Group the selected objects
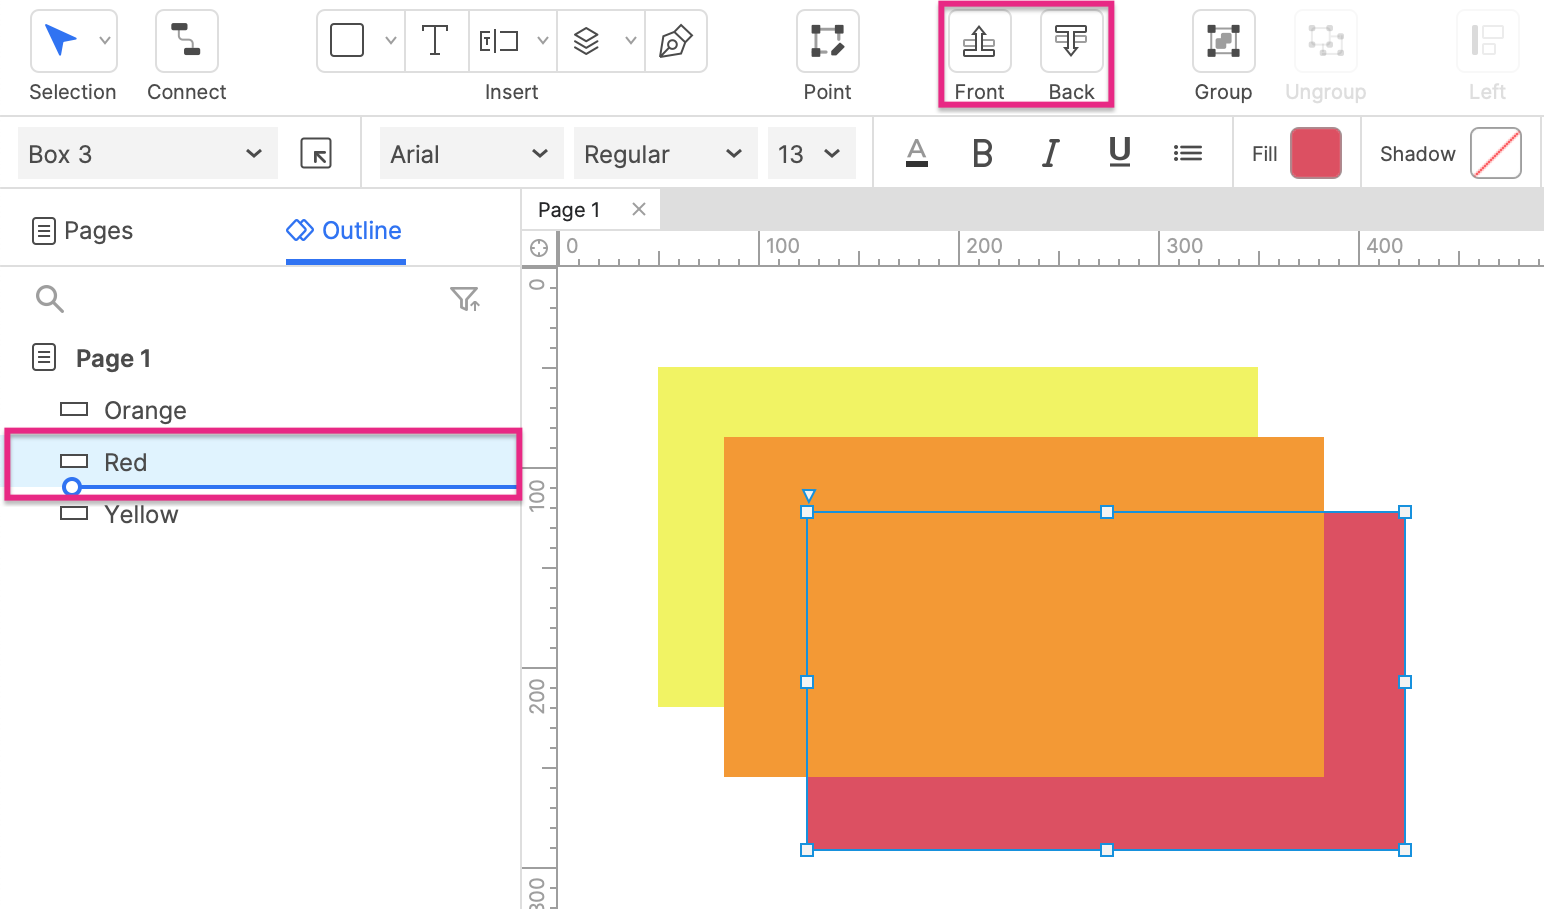This screenshot has height=909, width=1544. (1223, 41)
